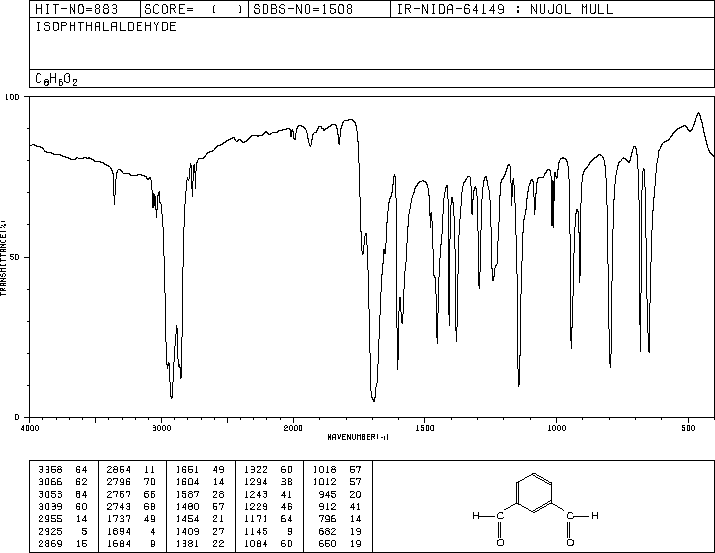Click the 3000 wavenumber axis label
715x553 pixels.
(161, 428)
